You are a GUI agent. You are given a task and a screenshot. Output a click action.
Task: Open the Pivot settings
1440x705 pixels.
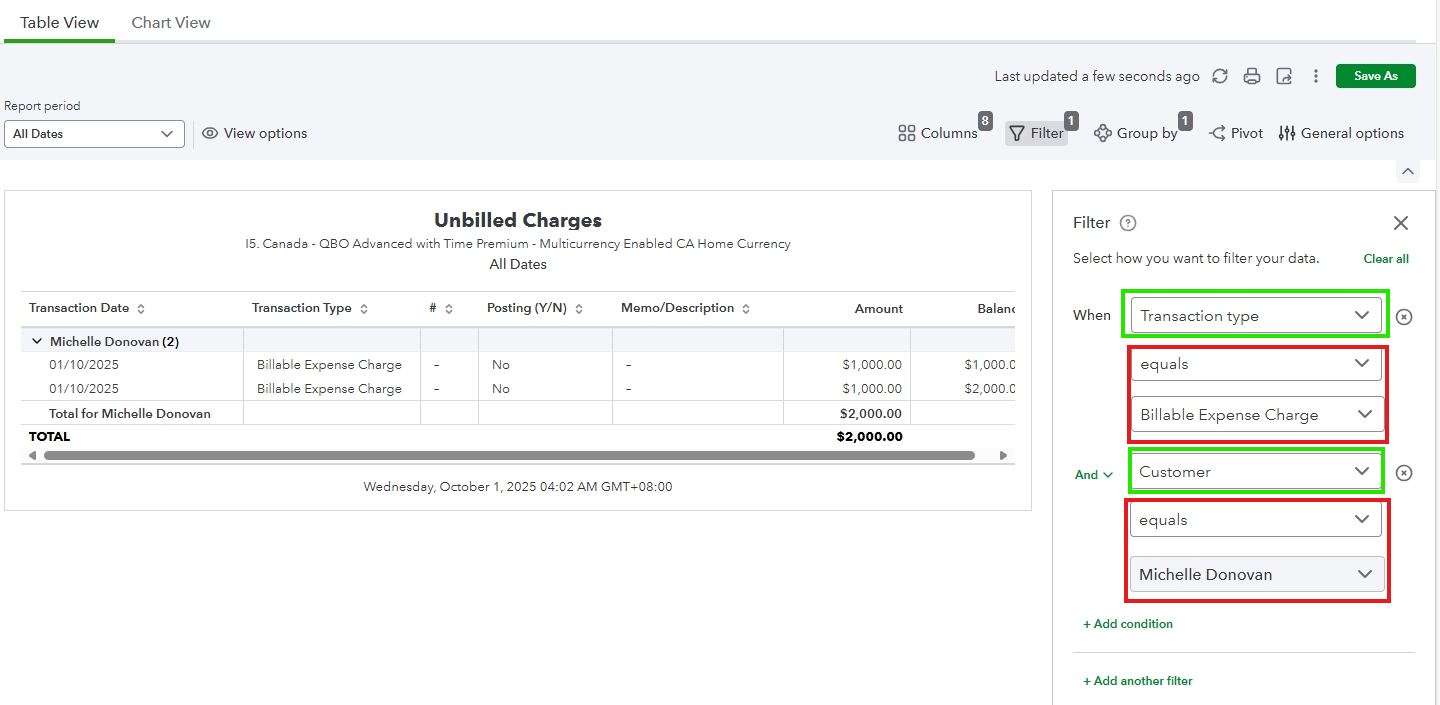(1236, 133)
